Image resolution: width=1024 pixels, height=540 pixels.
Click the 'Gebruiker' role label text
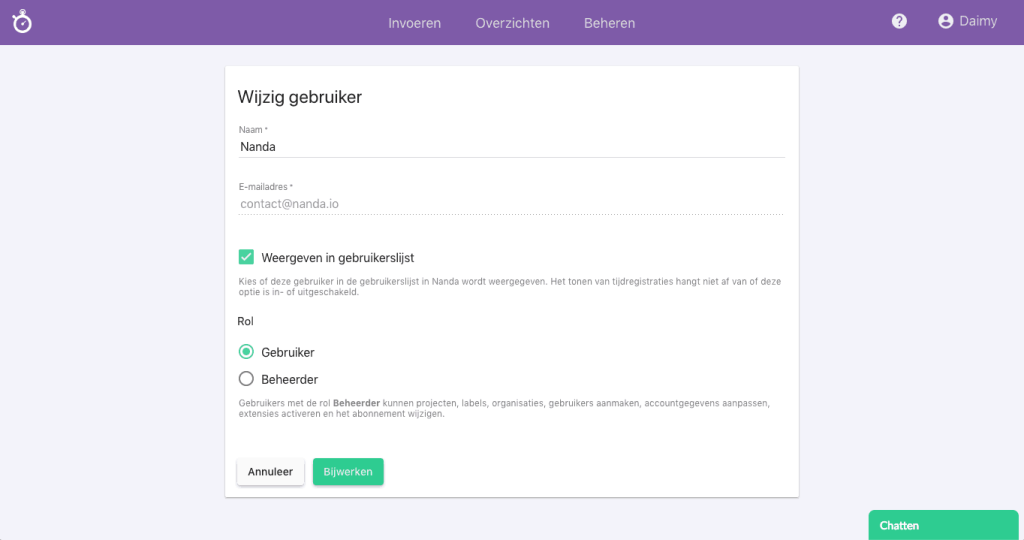(x=288, y=353)
